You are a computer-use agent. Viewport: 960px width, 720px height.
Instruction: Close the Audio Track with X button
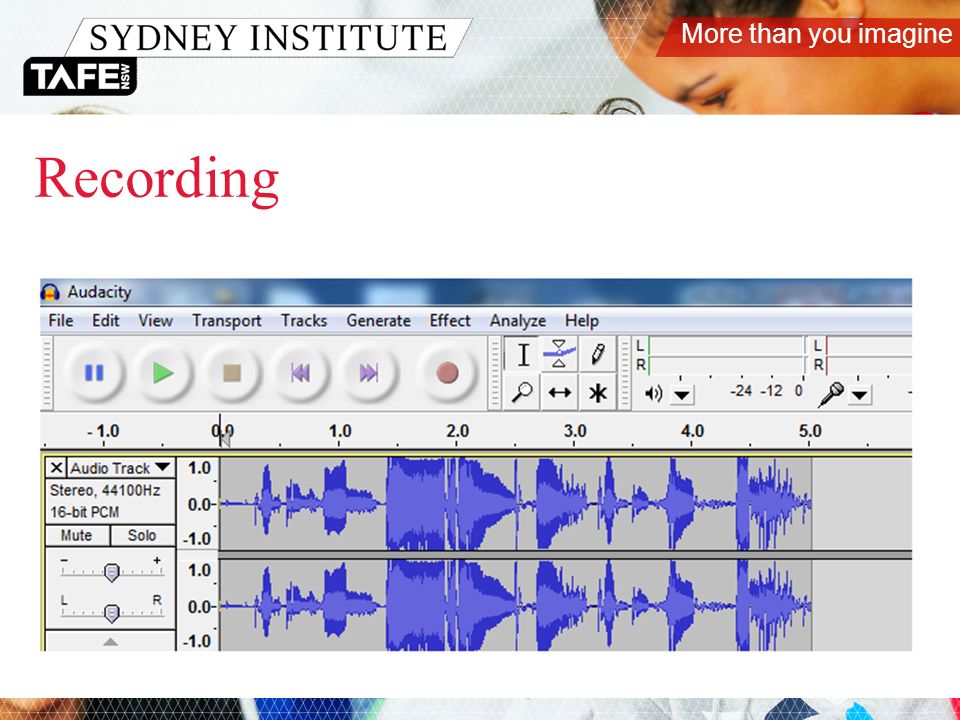(56, 468)
